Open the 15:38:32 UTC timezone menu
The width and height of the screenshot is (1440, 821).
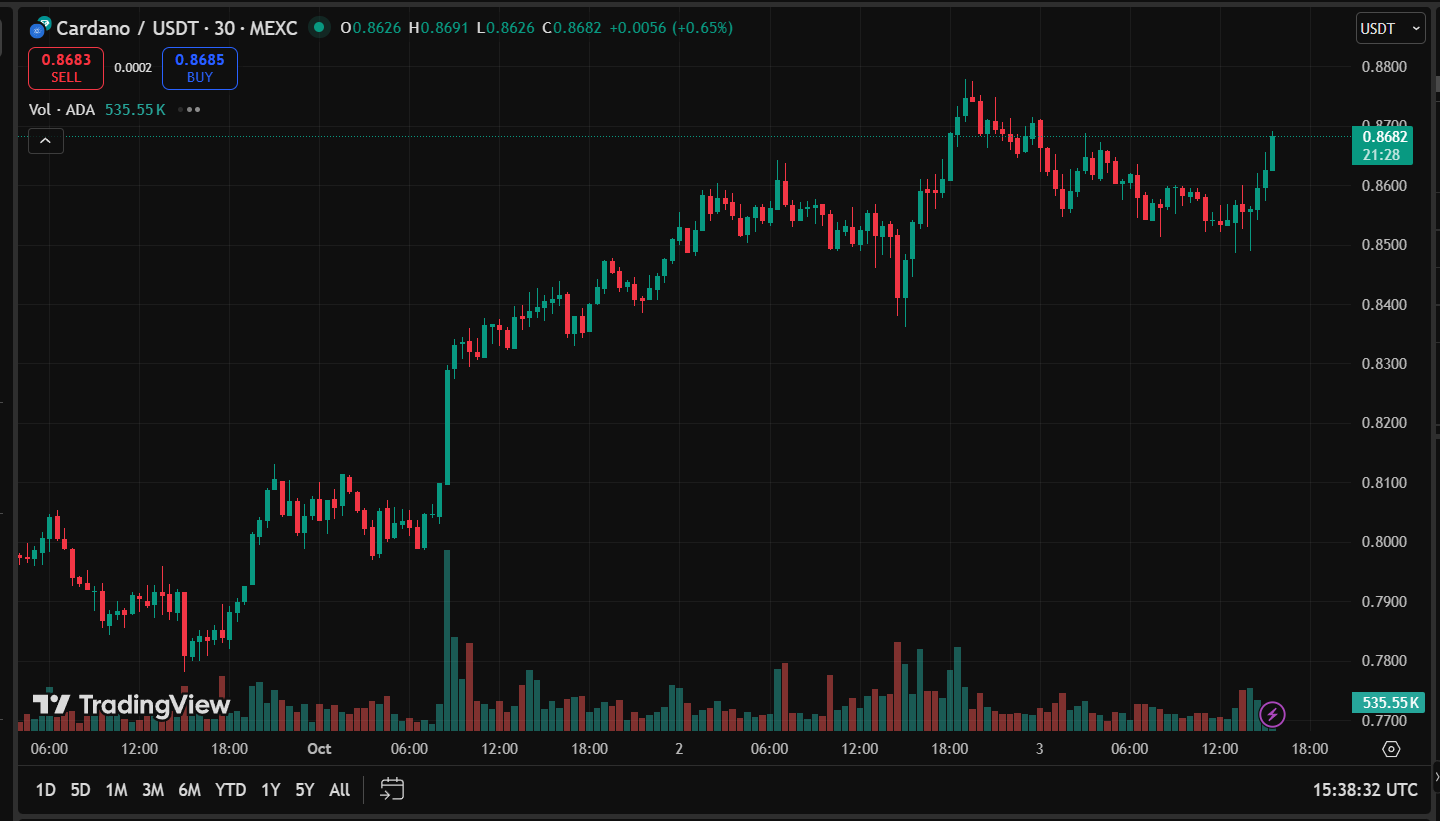click(1365, 790)
